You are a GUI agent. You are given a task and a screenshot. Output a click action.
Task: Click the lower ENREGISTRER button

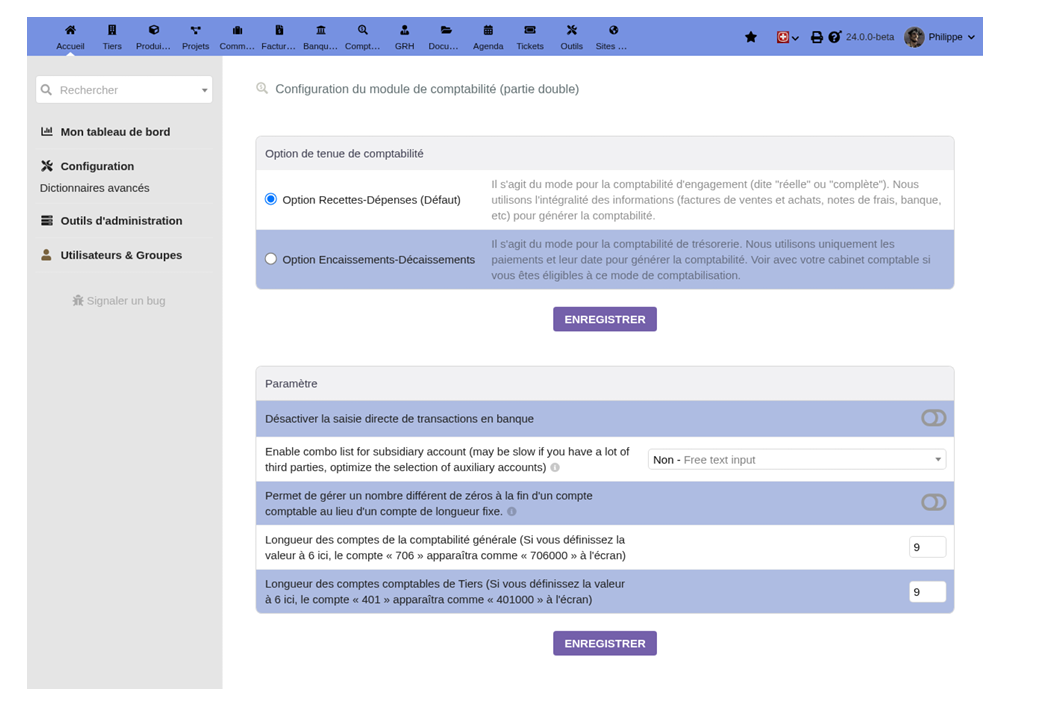tap(605, 643)
